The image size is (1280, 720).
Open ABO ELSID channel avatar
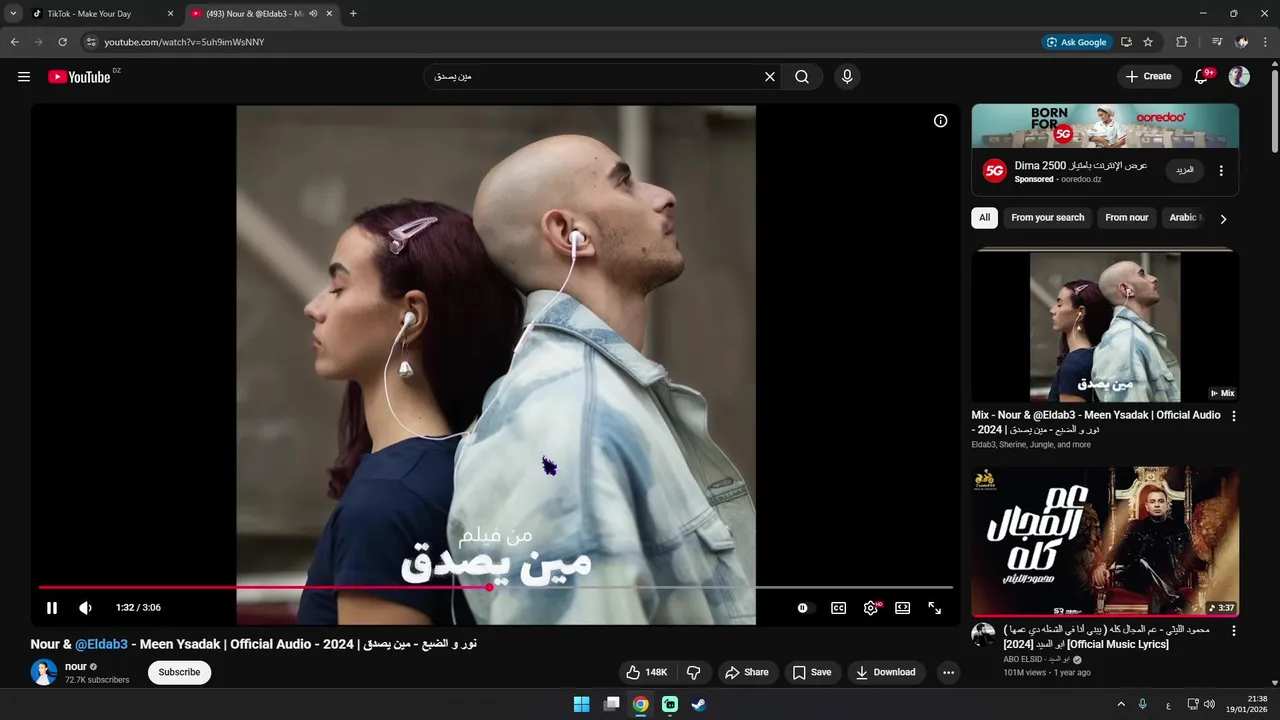coord(984,635)
